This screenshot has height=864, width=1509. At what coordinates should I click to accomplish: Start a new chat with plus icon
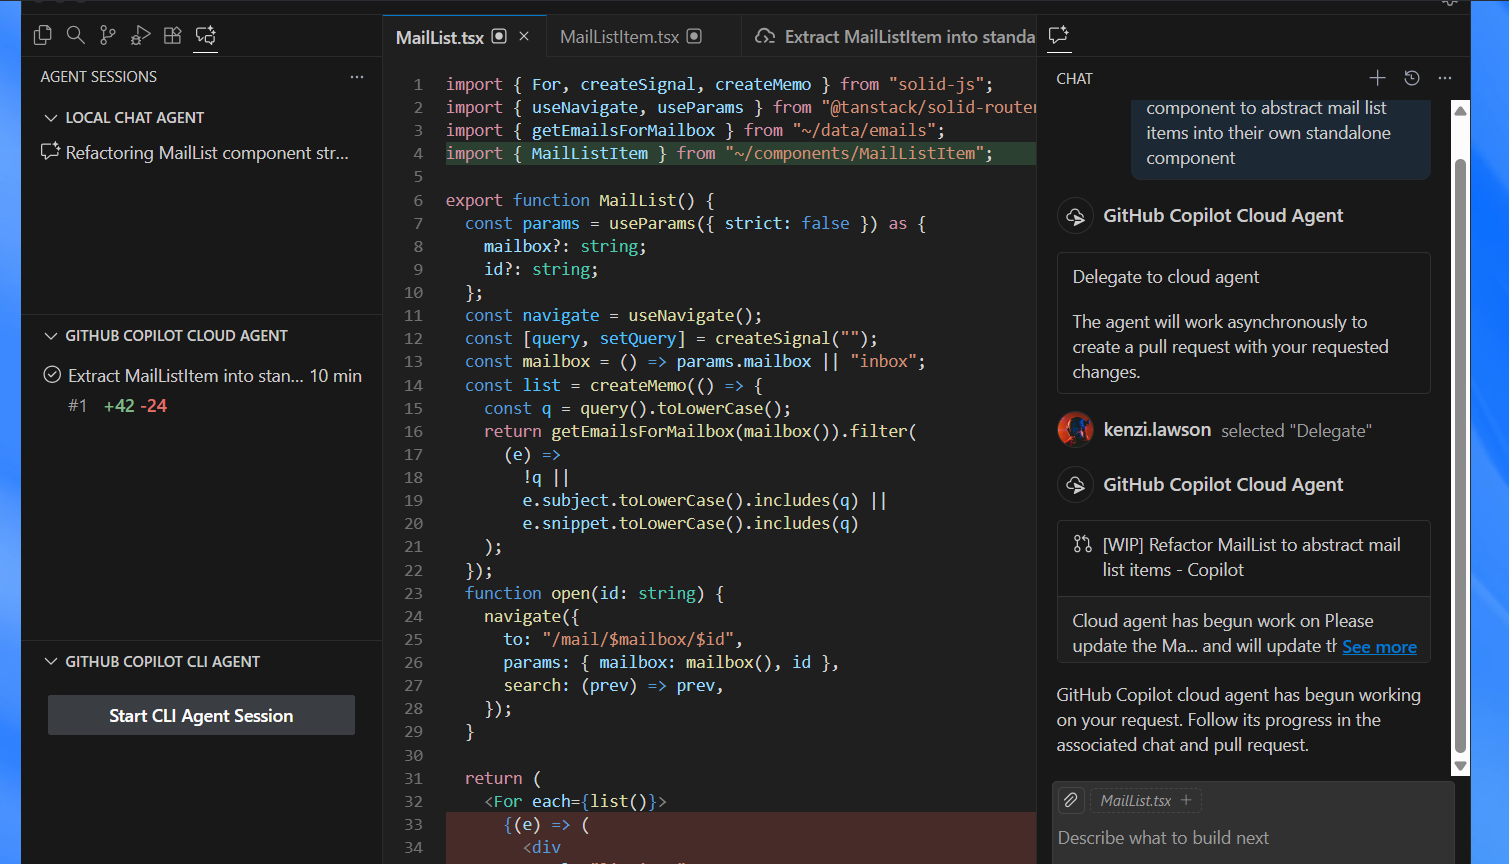tap(1377, 78)
